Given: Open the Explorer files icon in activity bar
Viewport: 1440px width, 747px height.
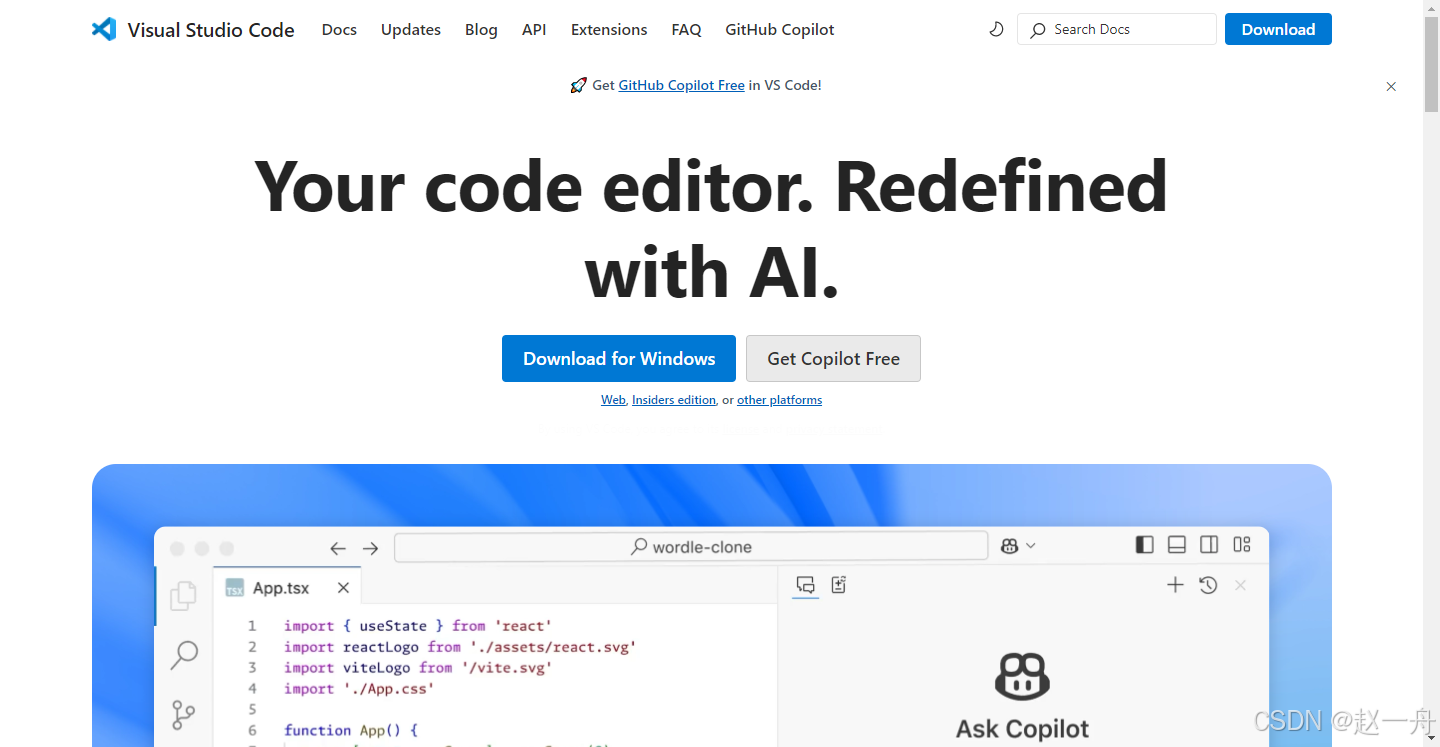Looking at the screenshot, I should tap(183, 596).
